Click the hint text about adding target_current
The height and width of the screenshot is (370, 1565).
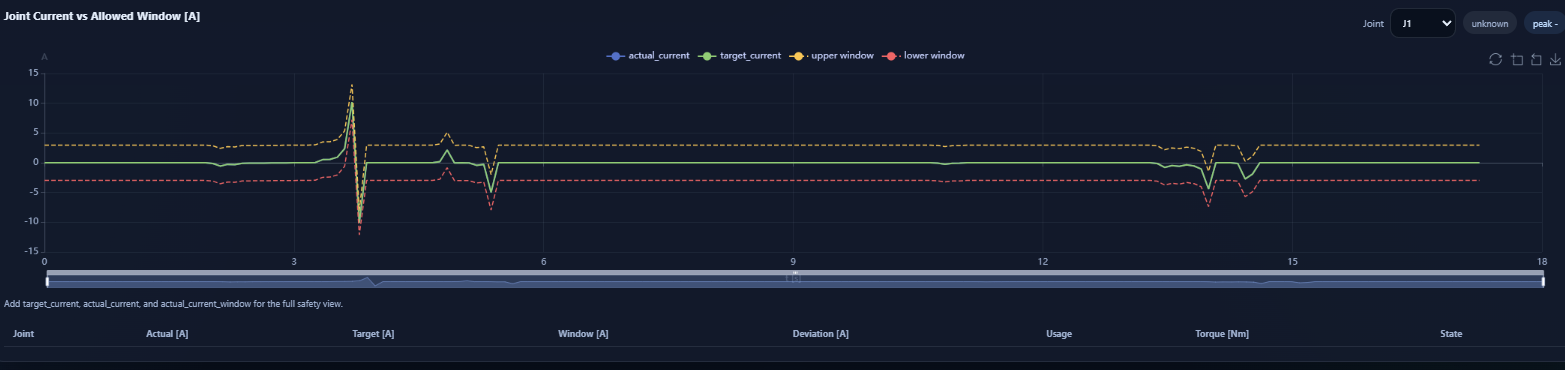(174, 303)
